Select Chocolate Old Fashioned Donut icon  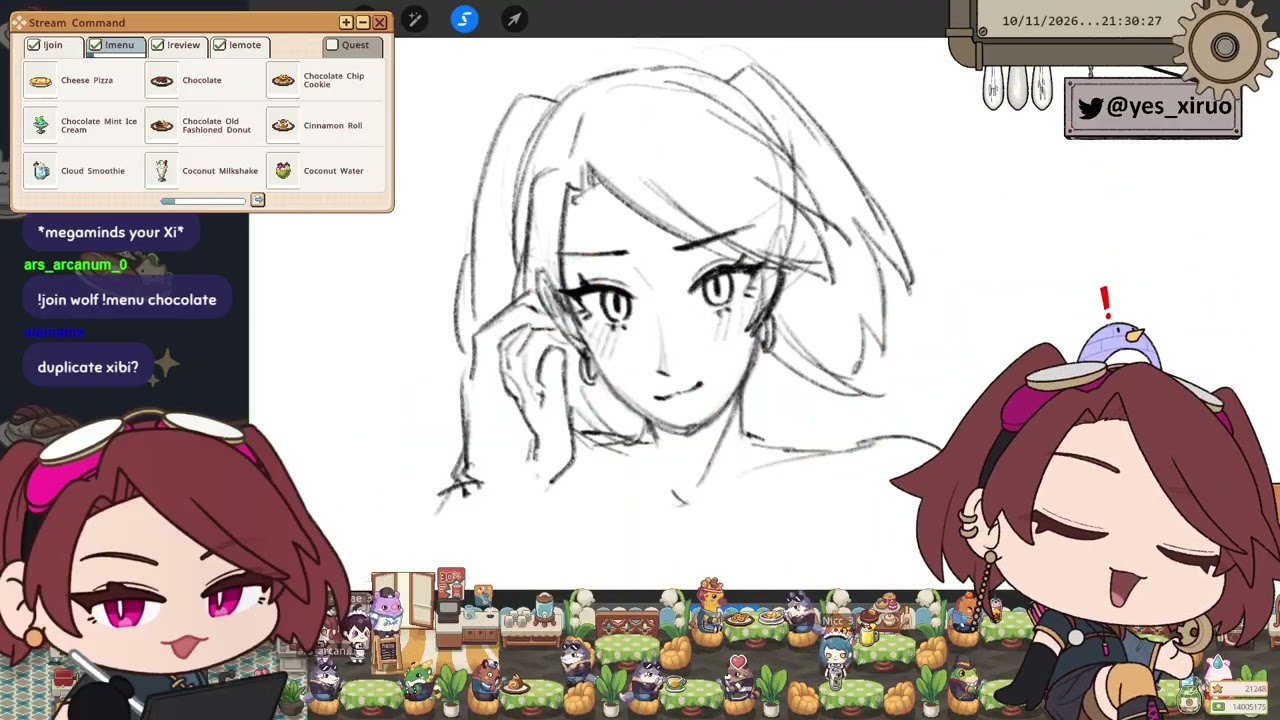coord(162,126)
